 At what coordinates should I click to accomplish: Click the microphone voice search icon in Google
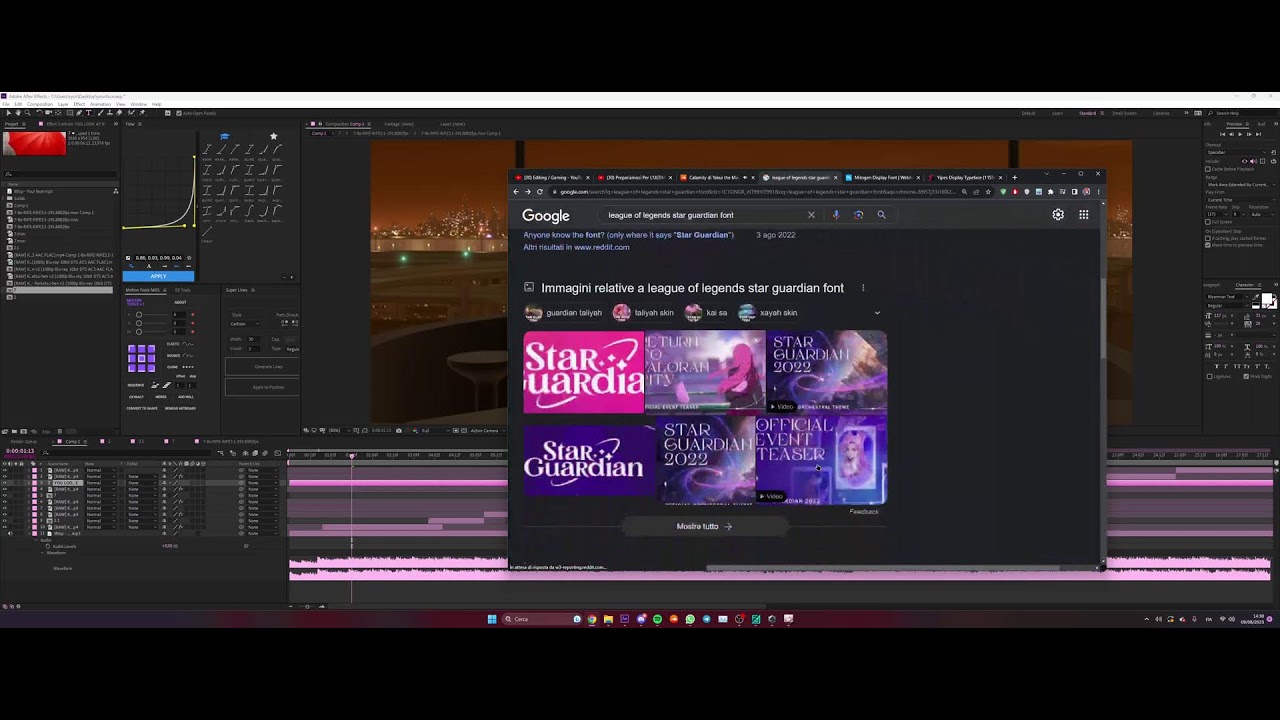[x=836, y=215]
